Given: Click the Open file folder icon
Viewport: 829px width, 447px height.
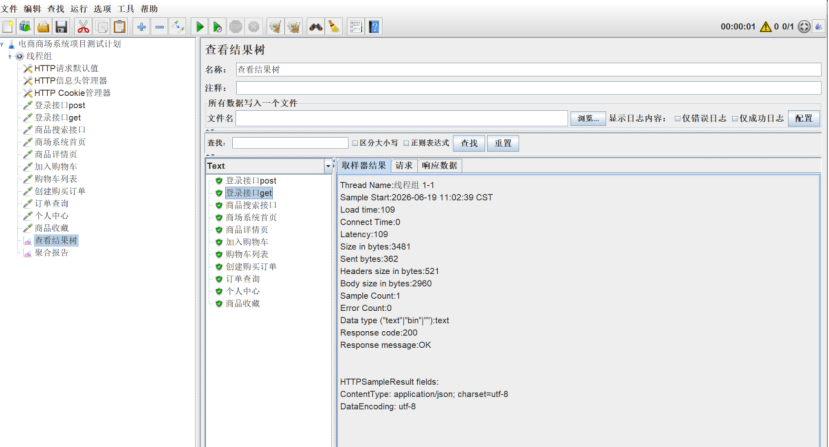Looking at the screenshot, I should click(43, 26).
